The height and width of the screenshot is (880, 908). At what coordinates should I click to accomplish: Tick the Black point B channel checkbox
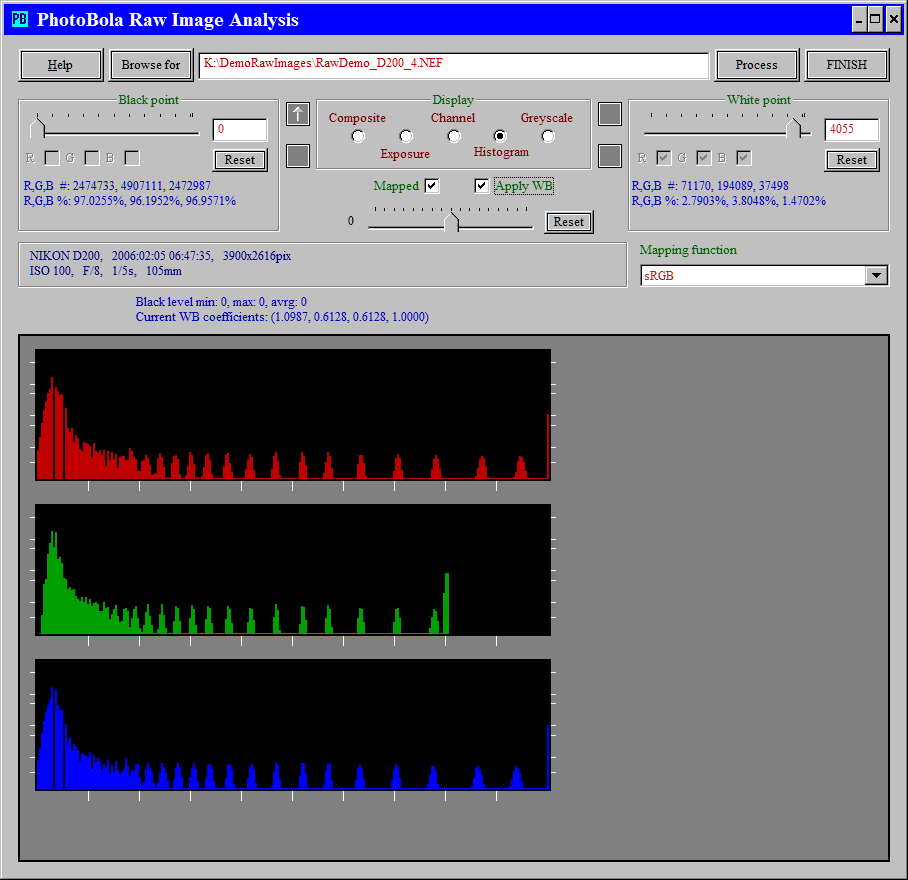click(x=132, y=158)
